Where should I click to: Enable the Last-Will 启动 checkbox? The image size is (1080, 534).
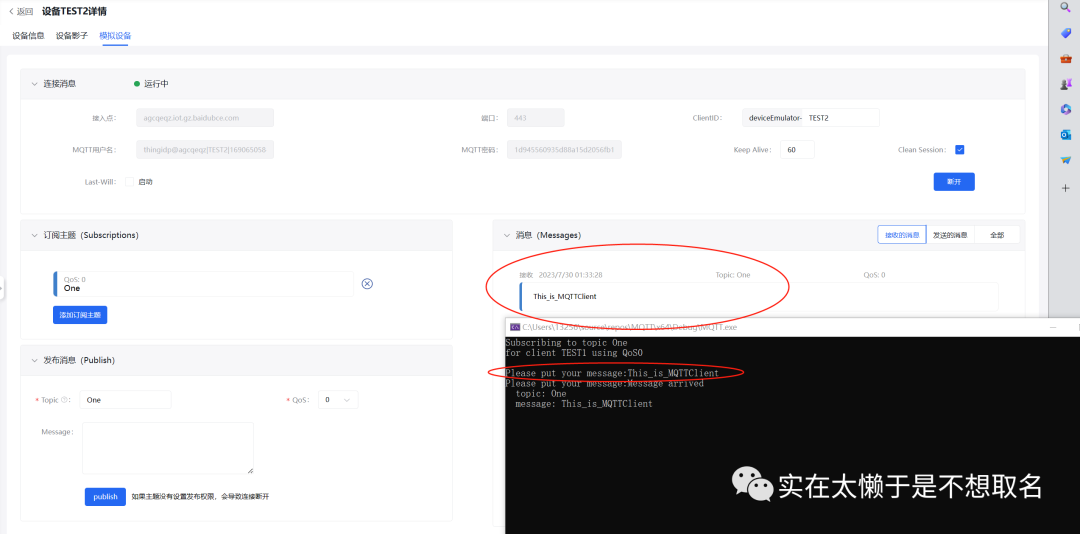pyautogui.click(x=130, y=182)
